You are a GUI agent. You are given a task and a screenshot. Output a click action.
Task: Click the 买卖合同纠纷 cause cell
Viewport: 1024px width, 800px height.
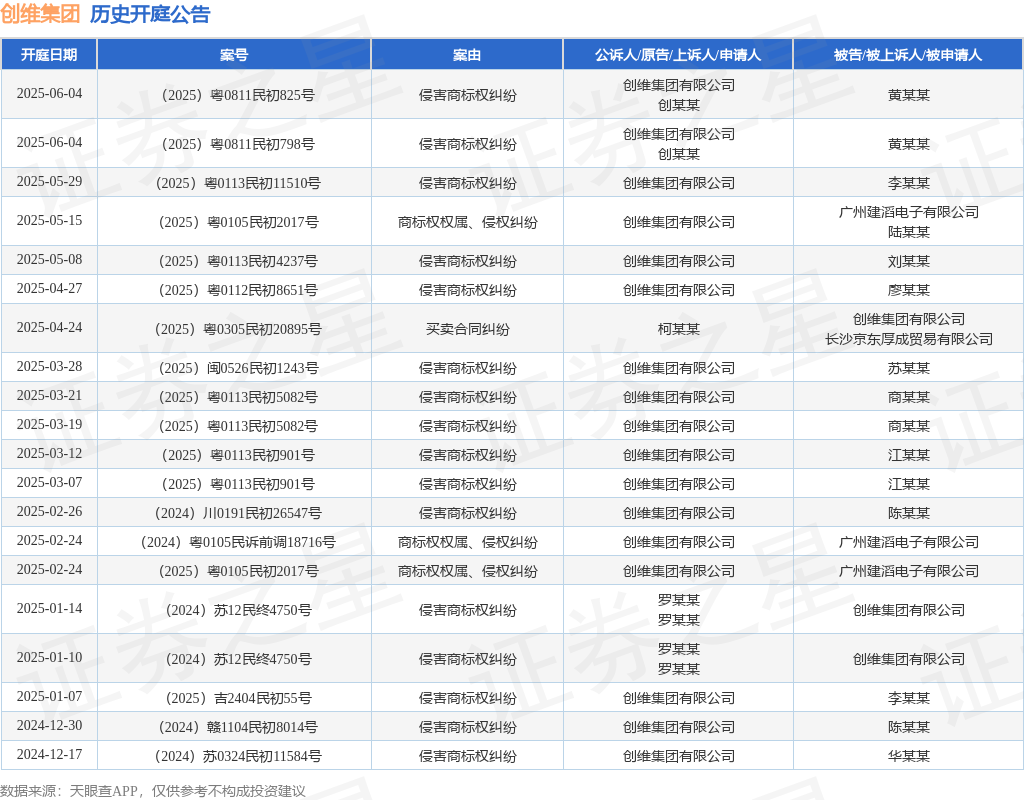click(x=468, y=330)
